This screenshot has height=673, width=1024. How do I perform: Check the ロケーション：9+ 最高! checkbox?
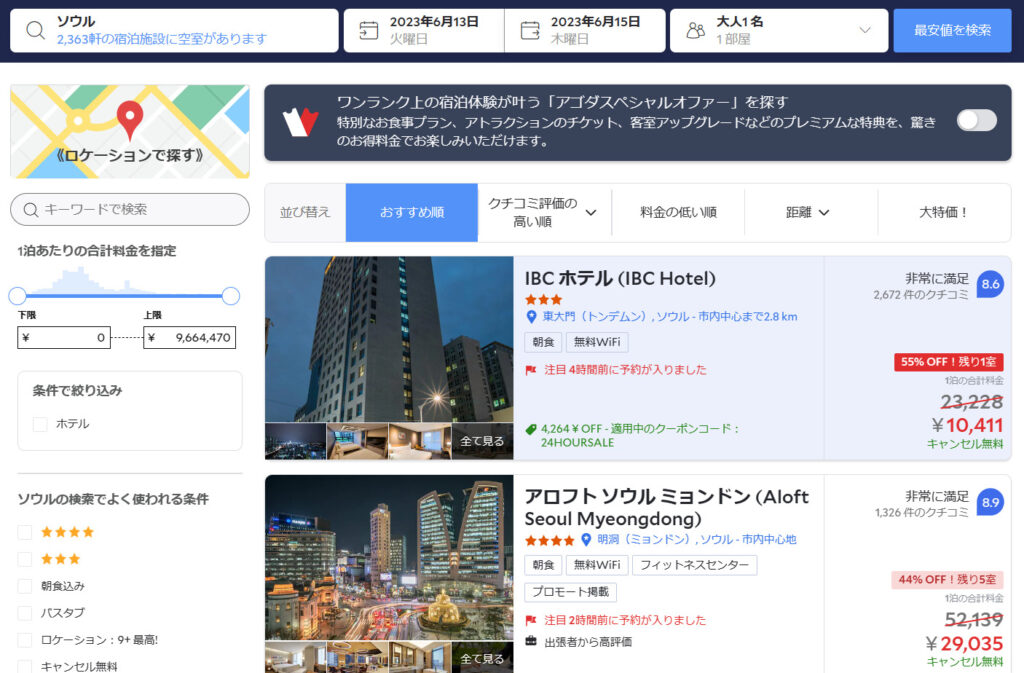point(25,639)
